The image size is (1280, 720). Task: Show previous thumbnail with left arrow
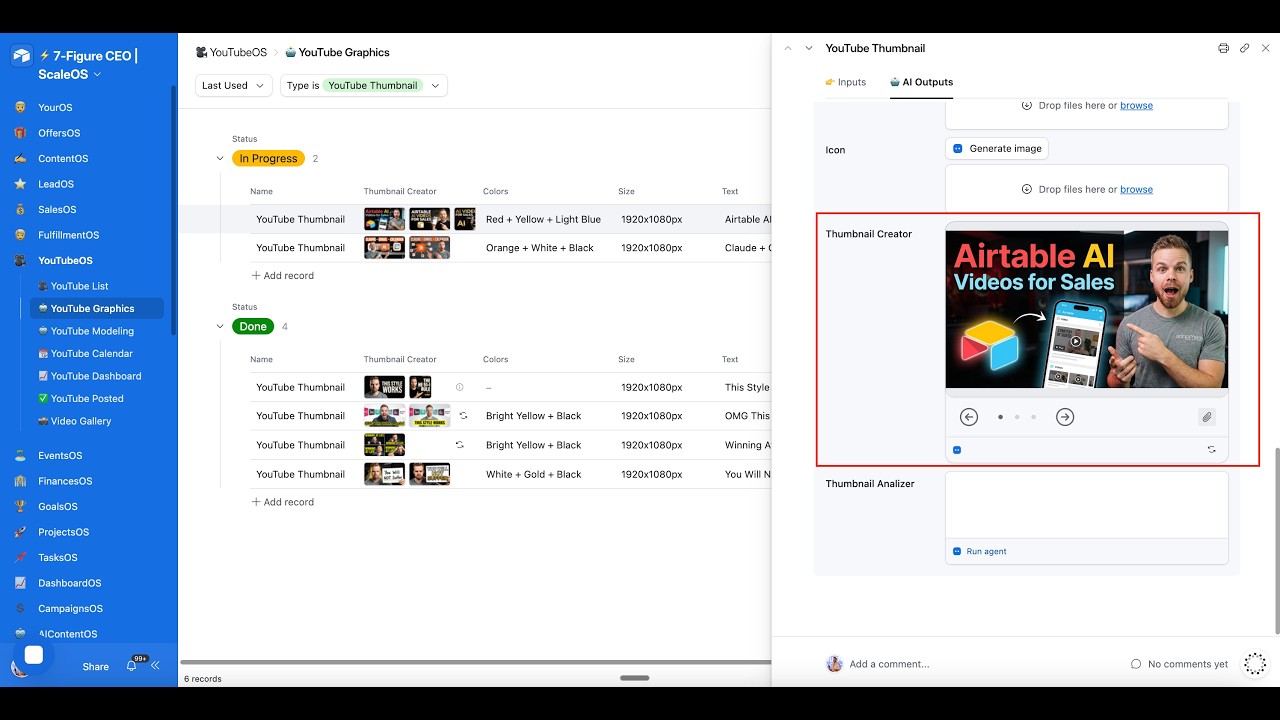tap(968, 417)
